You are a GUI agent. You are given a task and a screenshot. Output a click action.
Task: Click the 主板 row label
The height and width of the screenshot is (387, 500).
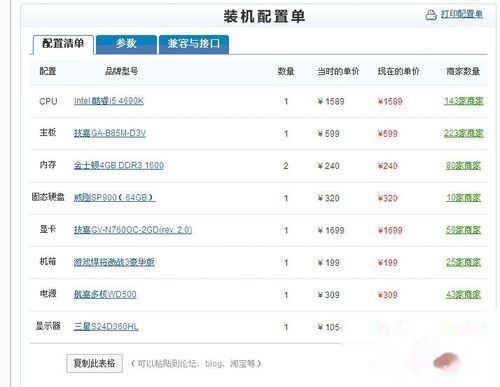(48, 133)
